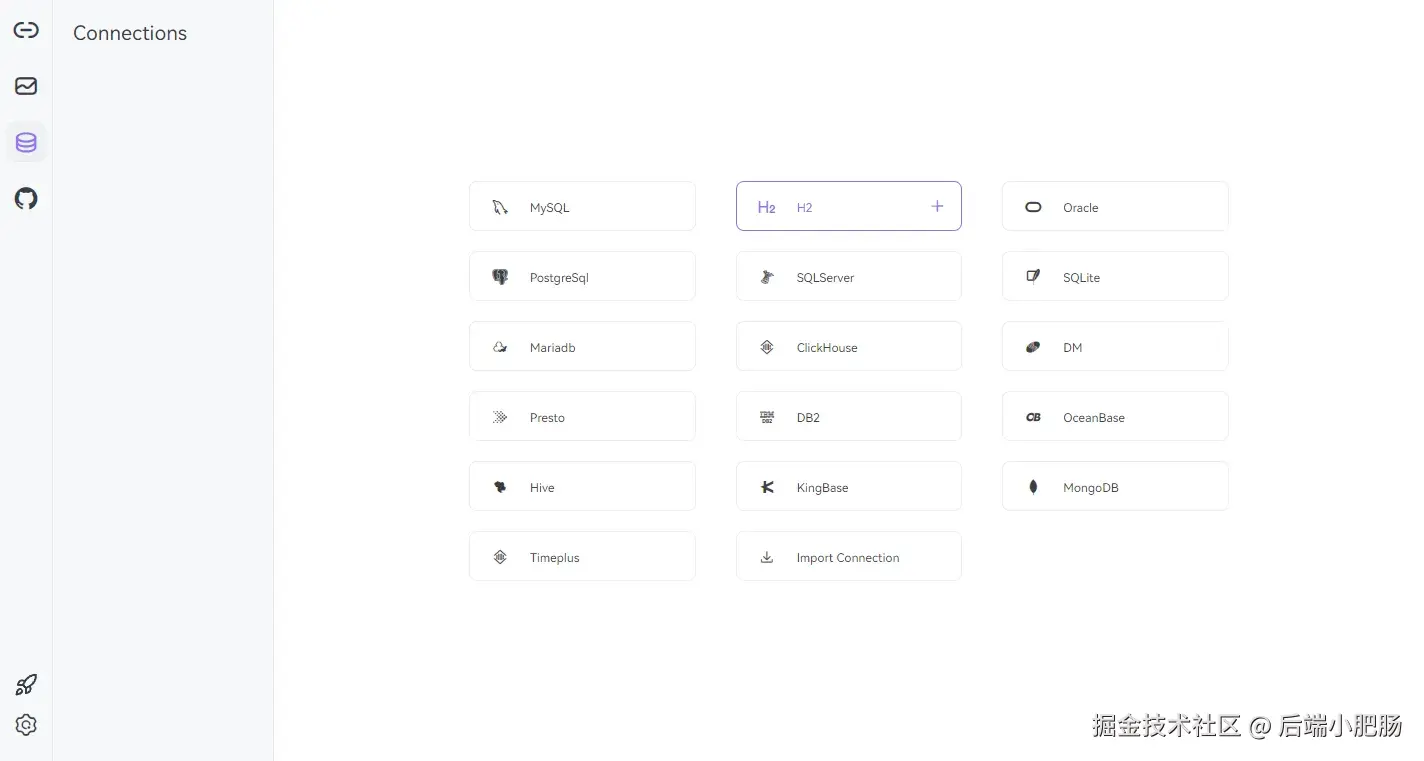Choose the Timeplus connection card

(x=581, y=556)
